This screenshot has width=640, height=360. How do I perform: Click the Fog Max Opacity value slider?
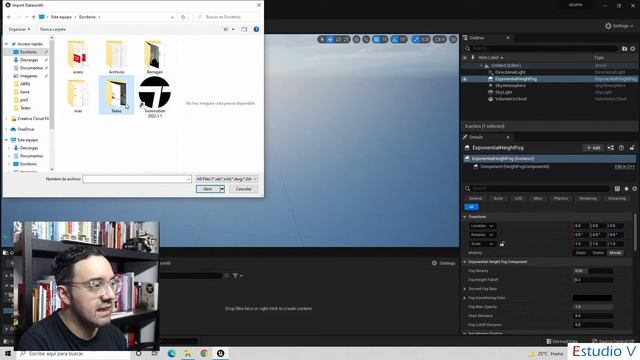point(593,307)
